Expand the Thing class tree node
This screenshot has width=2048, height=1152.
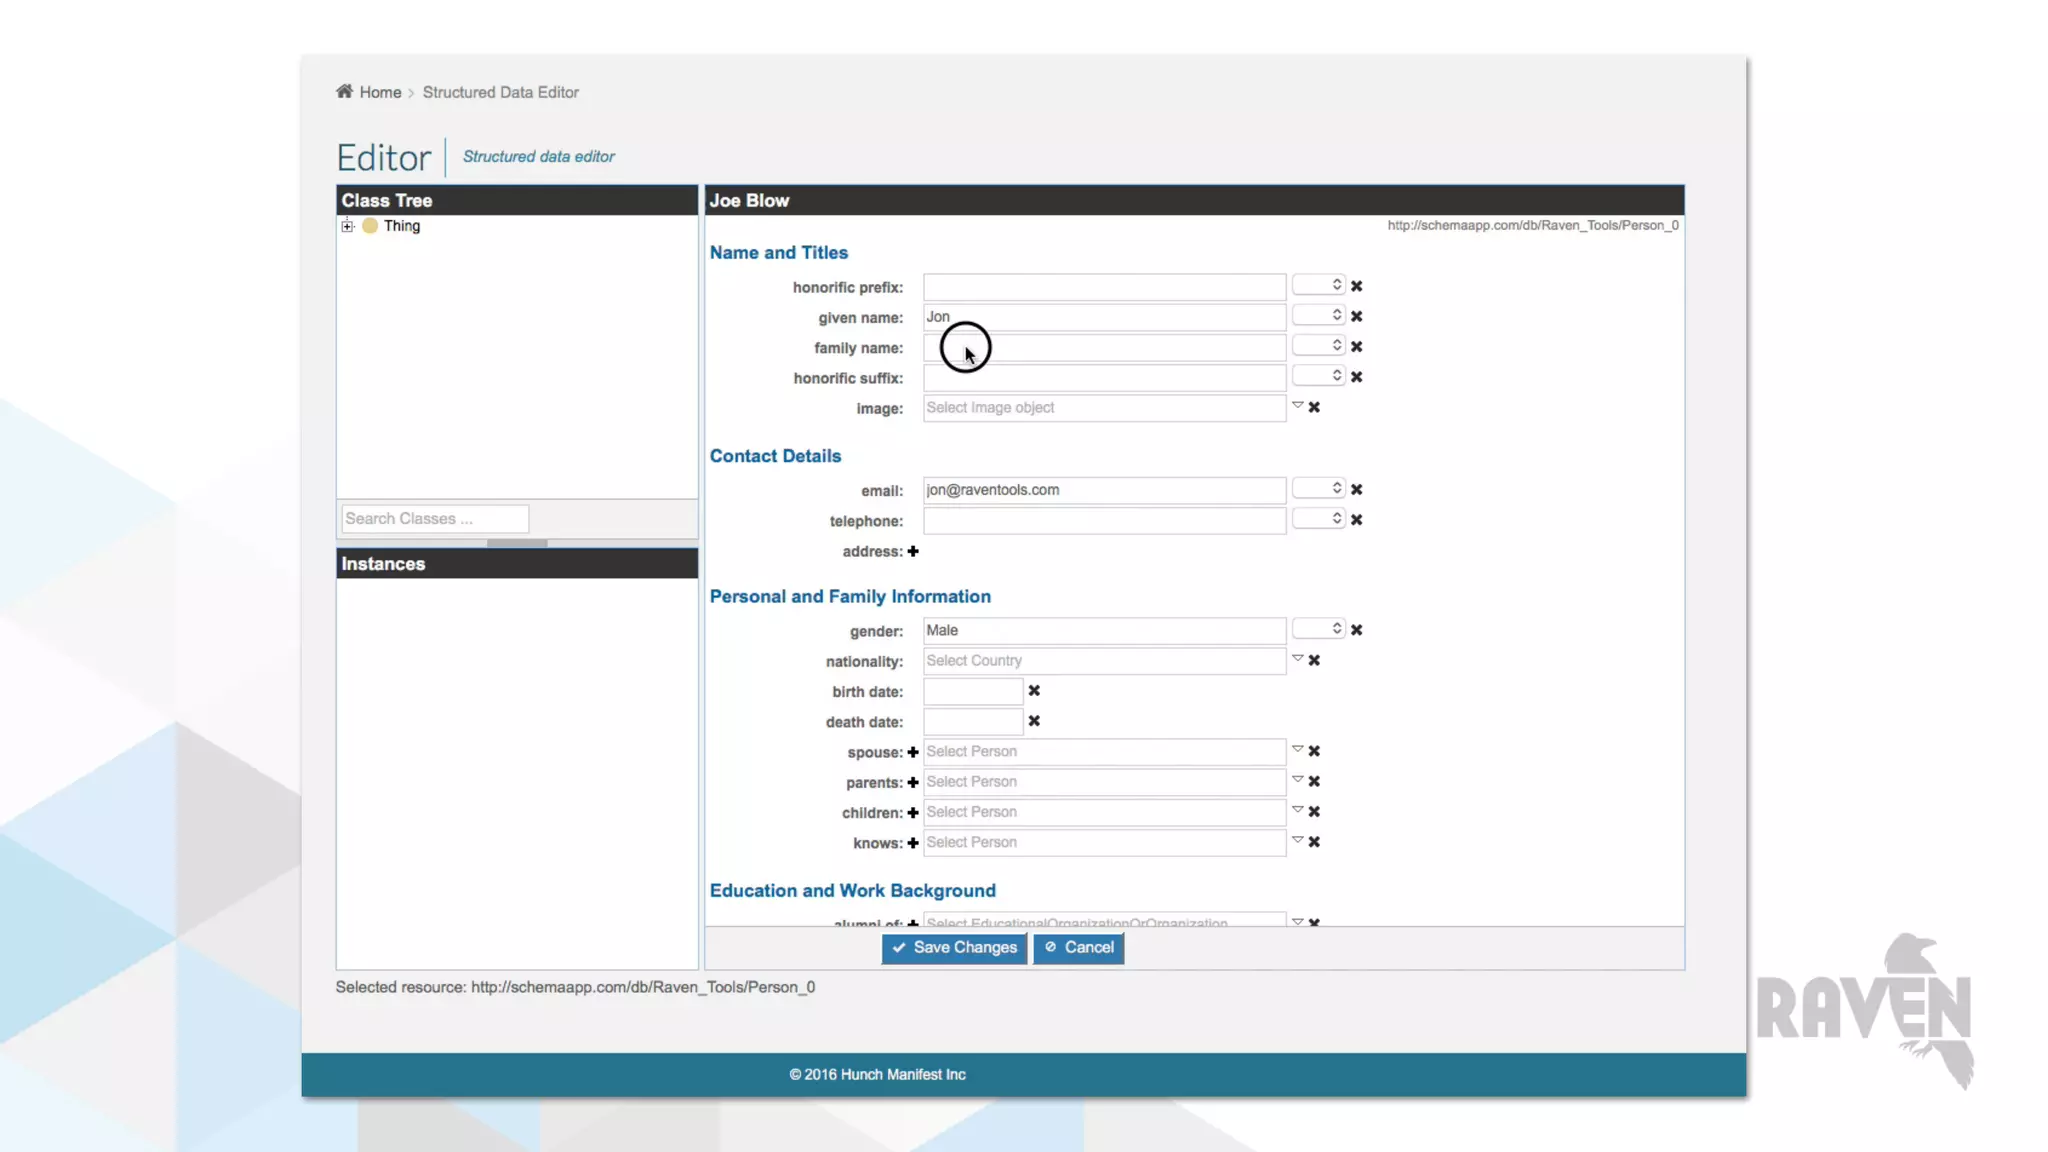click(x=347, y=226)
